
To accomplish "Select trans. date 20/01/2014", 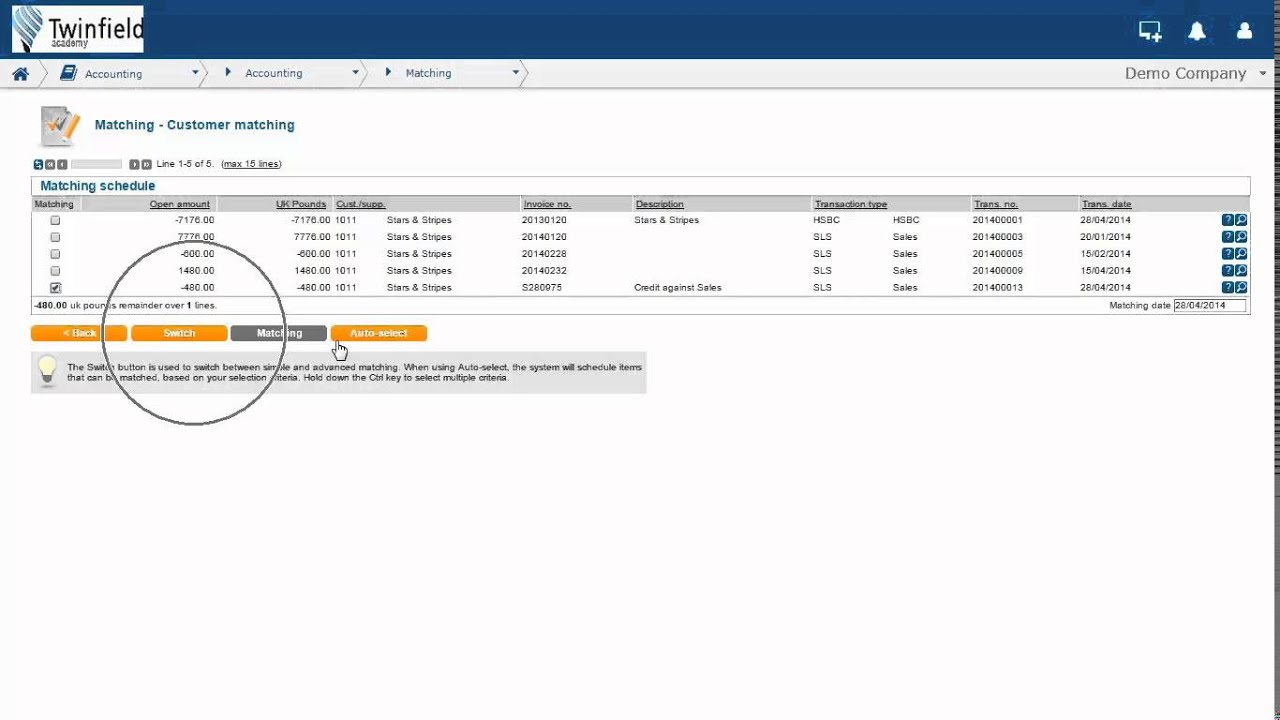I will click(1105, 237).
